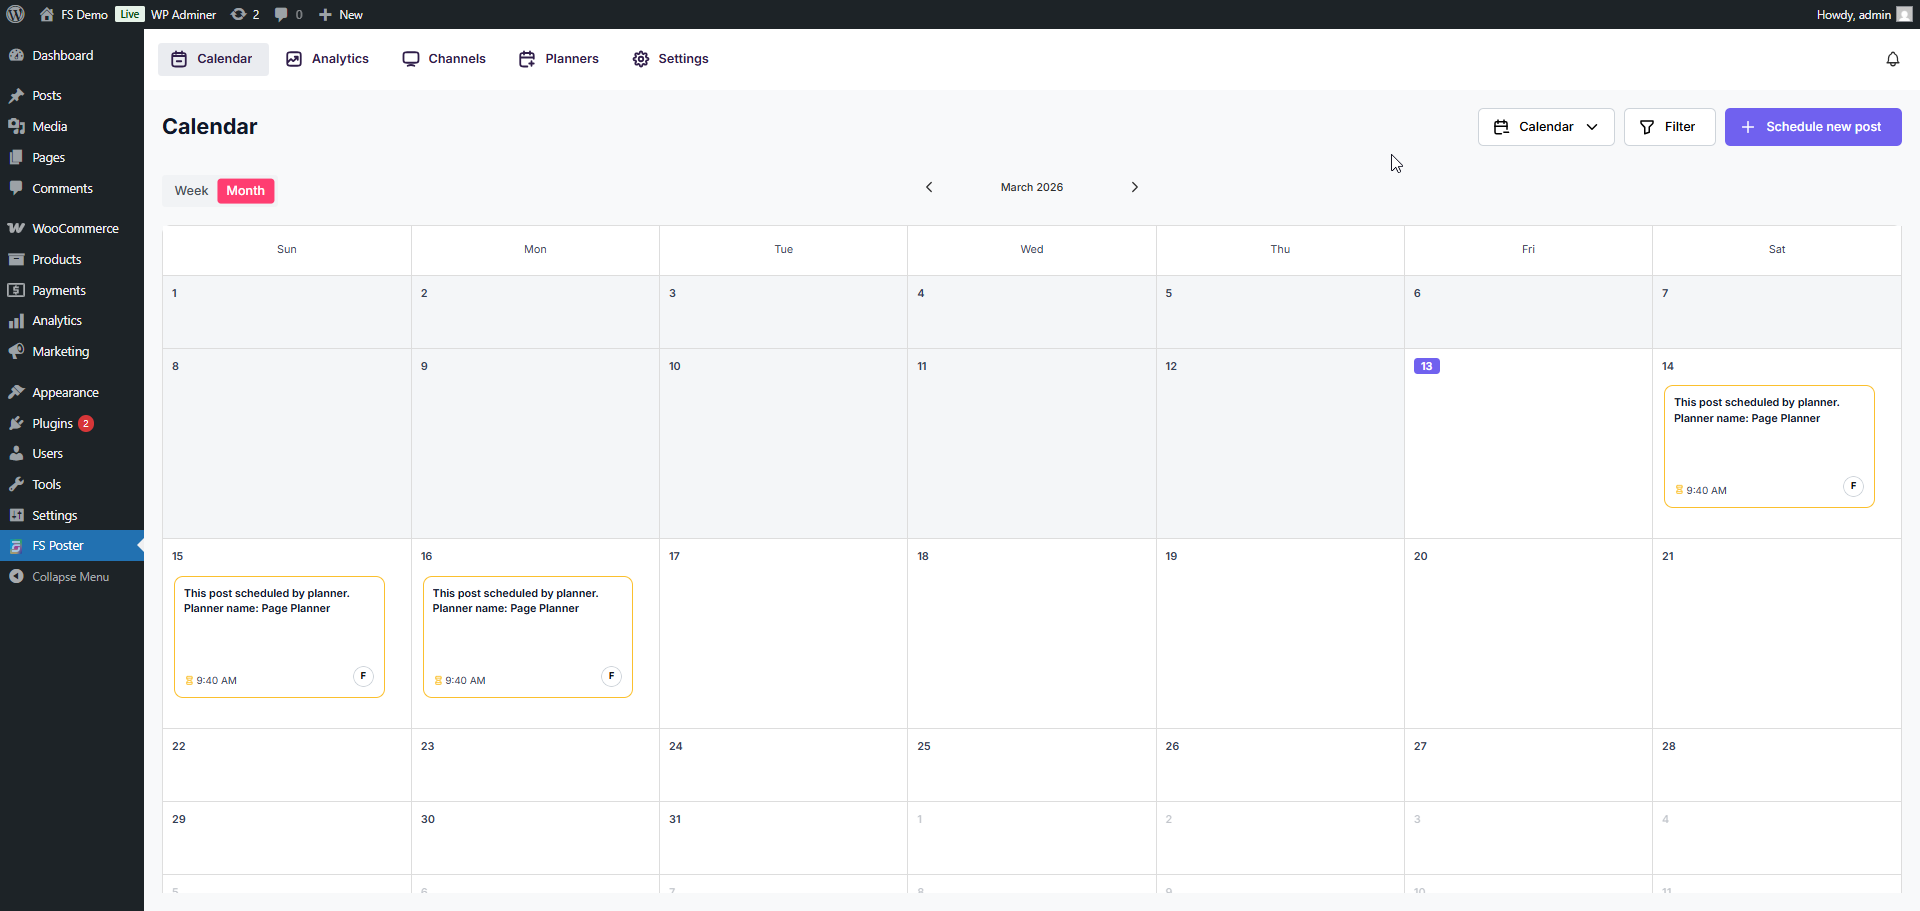The width and height of the screenshot is (1920, 911).
Task: Go to the previous month arrow
Action: (929, 187)
